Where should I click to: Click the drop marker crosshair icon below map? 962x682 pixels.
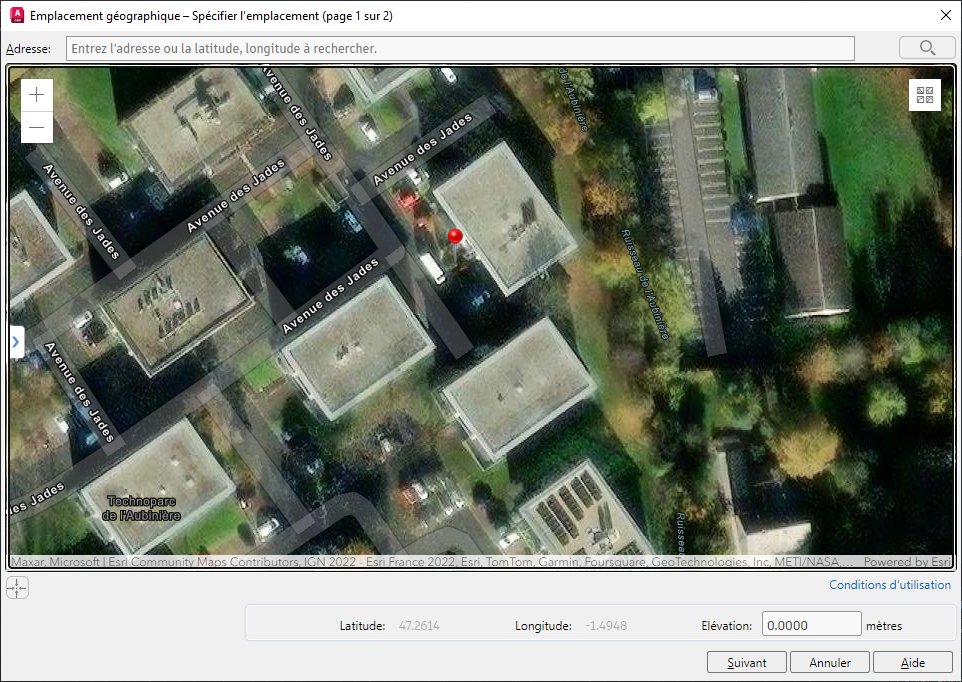pos(17,588)
